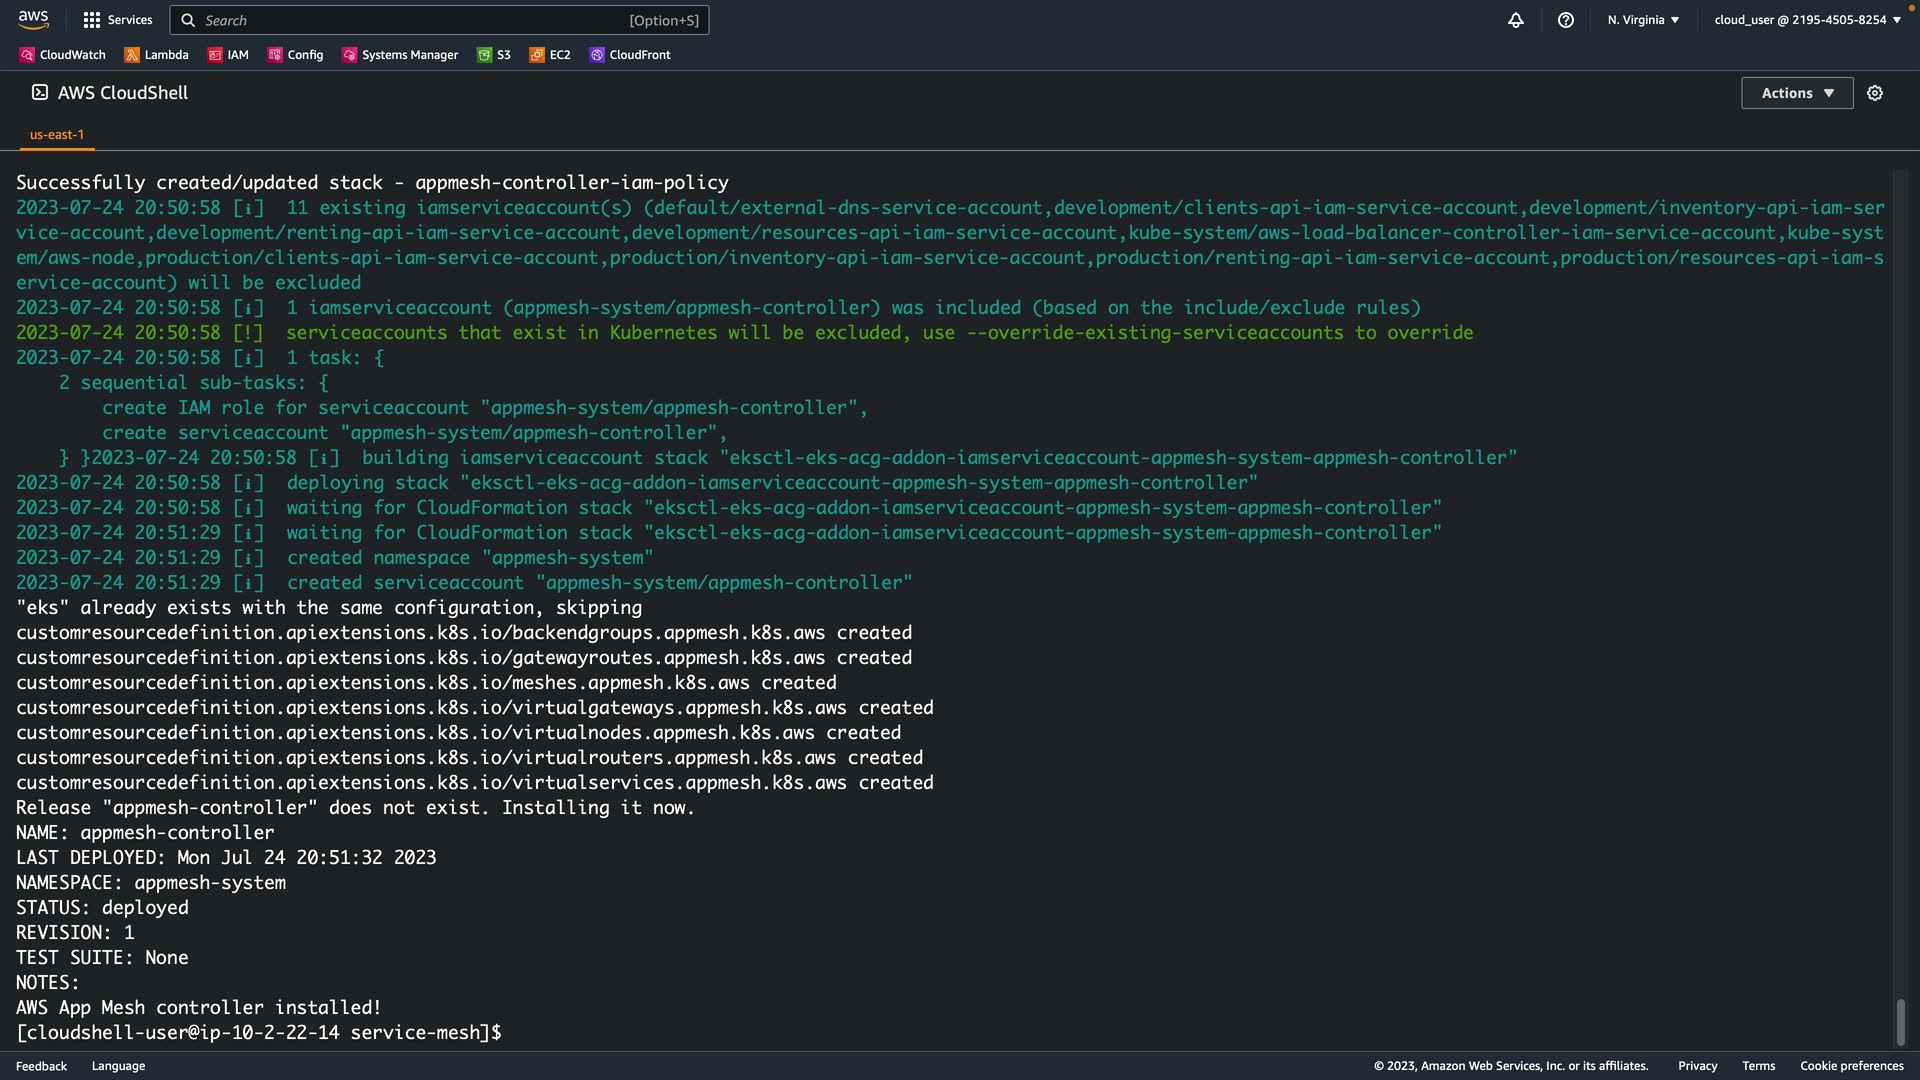Screen dimensions: 1920x1080
Task: Open the notifications bell icon
Action: click(x=1516, y=20)
